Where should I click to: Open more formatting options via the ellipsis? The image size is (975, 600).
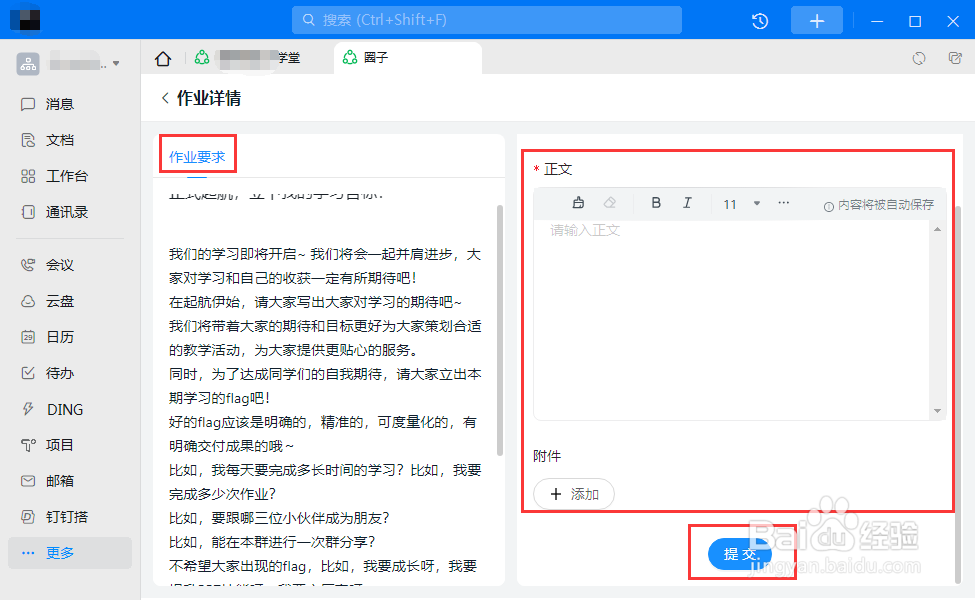783,202
